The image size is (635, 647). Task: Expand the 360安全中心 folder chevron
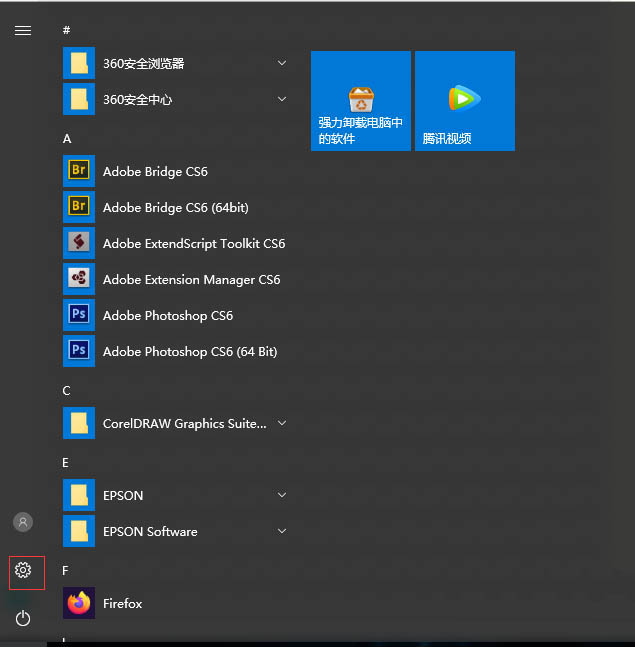[282, 99]
